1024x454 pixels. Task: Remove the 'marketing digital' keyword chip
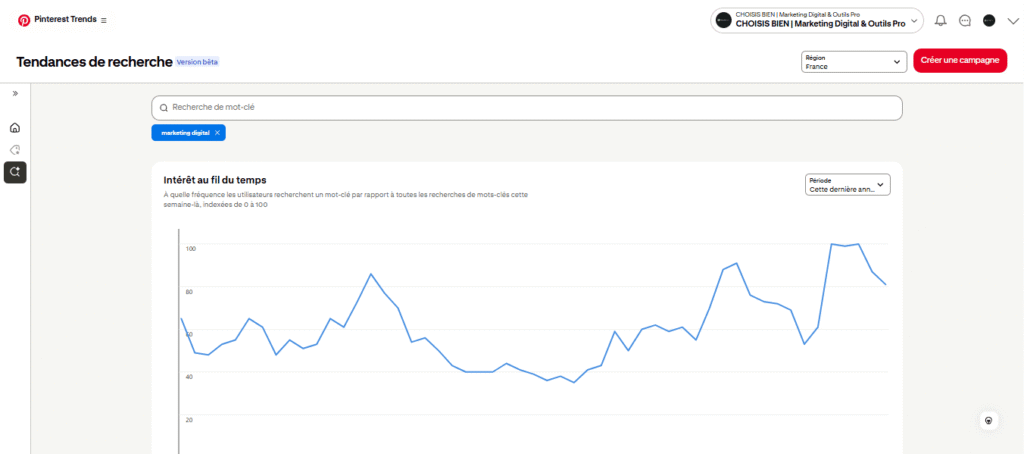point(218,133)
